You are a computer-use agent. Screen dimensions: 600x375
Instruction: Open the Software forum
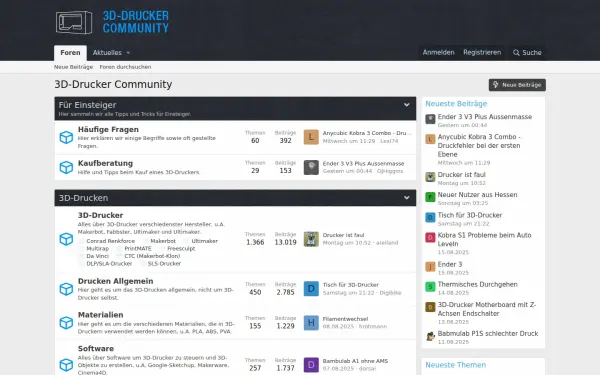(96, 348)
